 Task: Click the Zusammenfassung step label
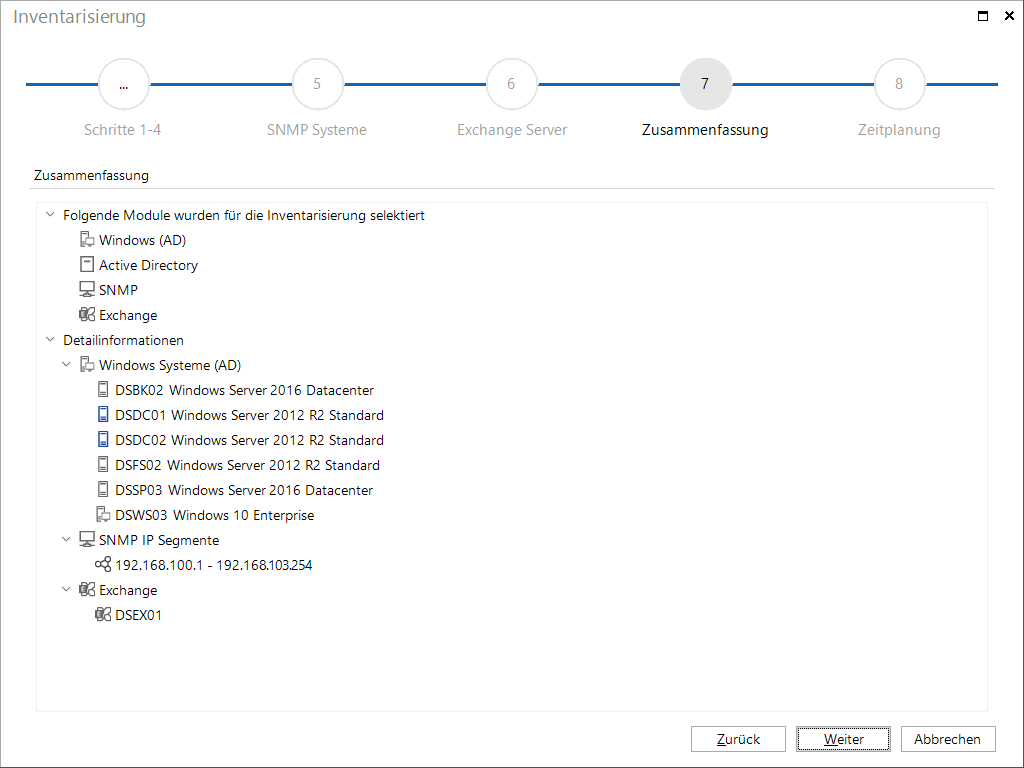coord(705,130)
